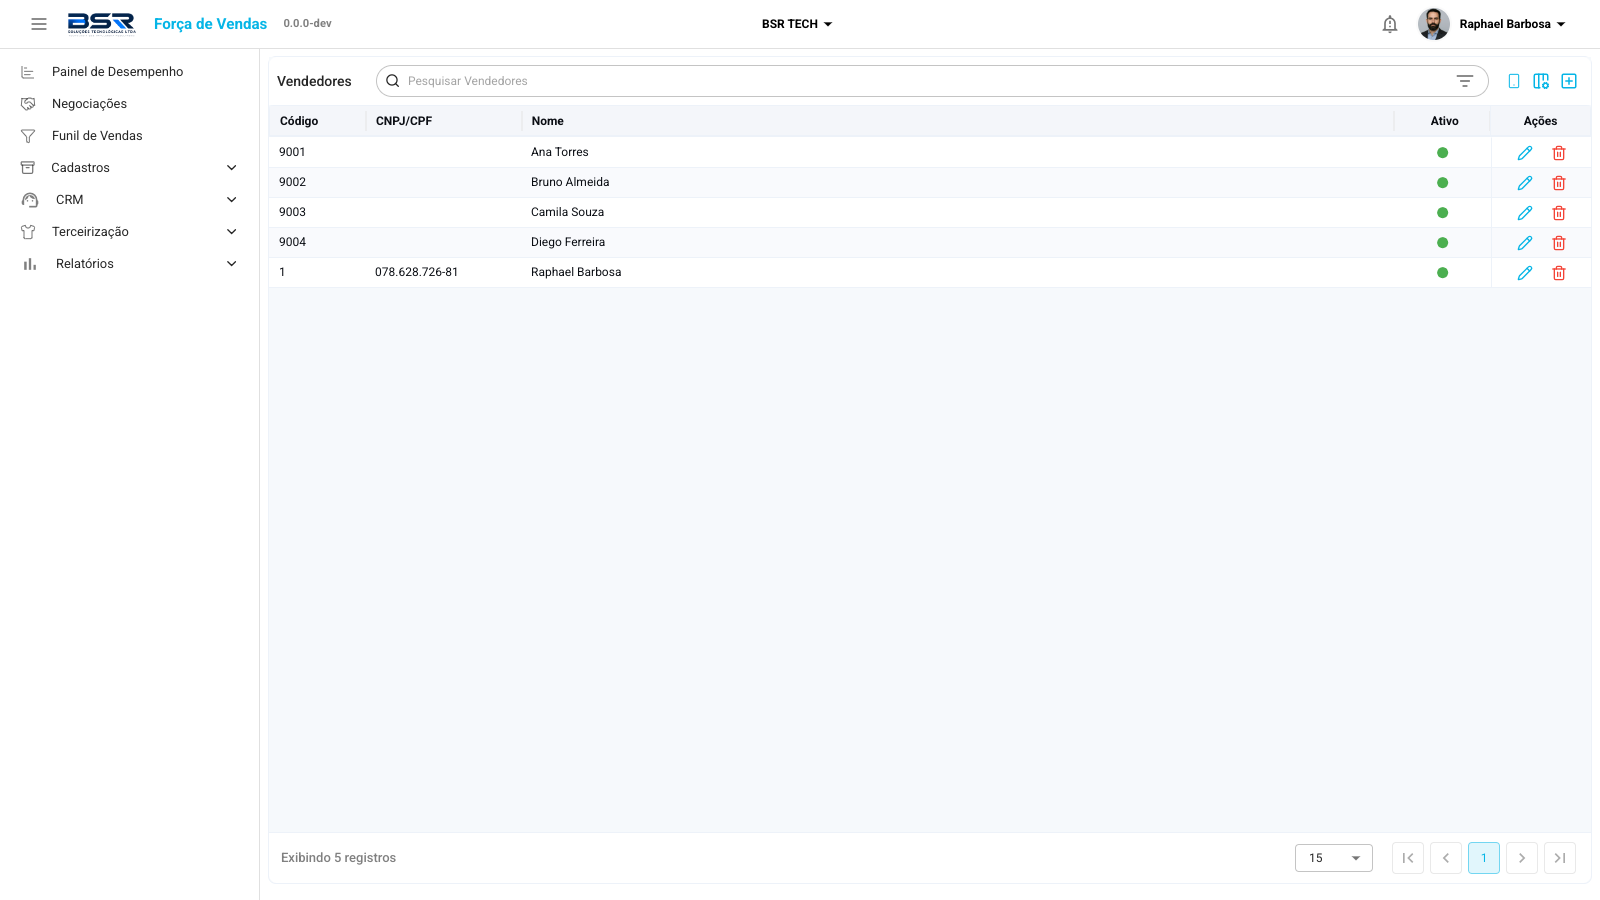Open the BSR TECH company dropdown
This screenshot has height=900, width=1600.
pyautogui.click(x=797, y=24)
